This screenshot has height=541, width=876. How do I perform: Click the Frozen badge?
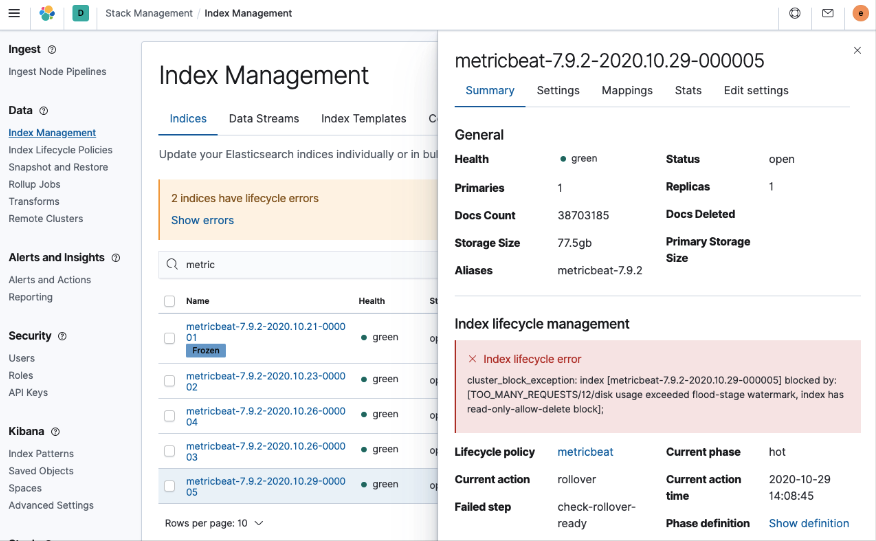pyautogui.click(x=206, y=350)
